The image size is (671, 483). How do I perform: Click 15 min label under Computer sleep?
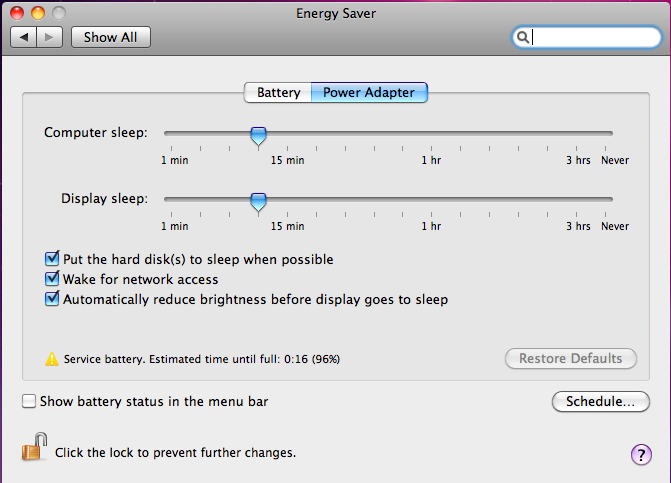point(287,160)
